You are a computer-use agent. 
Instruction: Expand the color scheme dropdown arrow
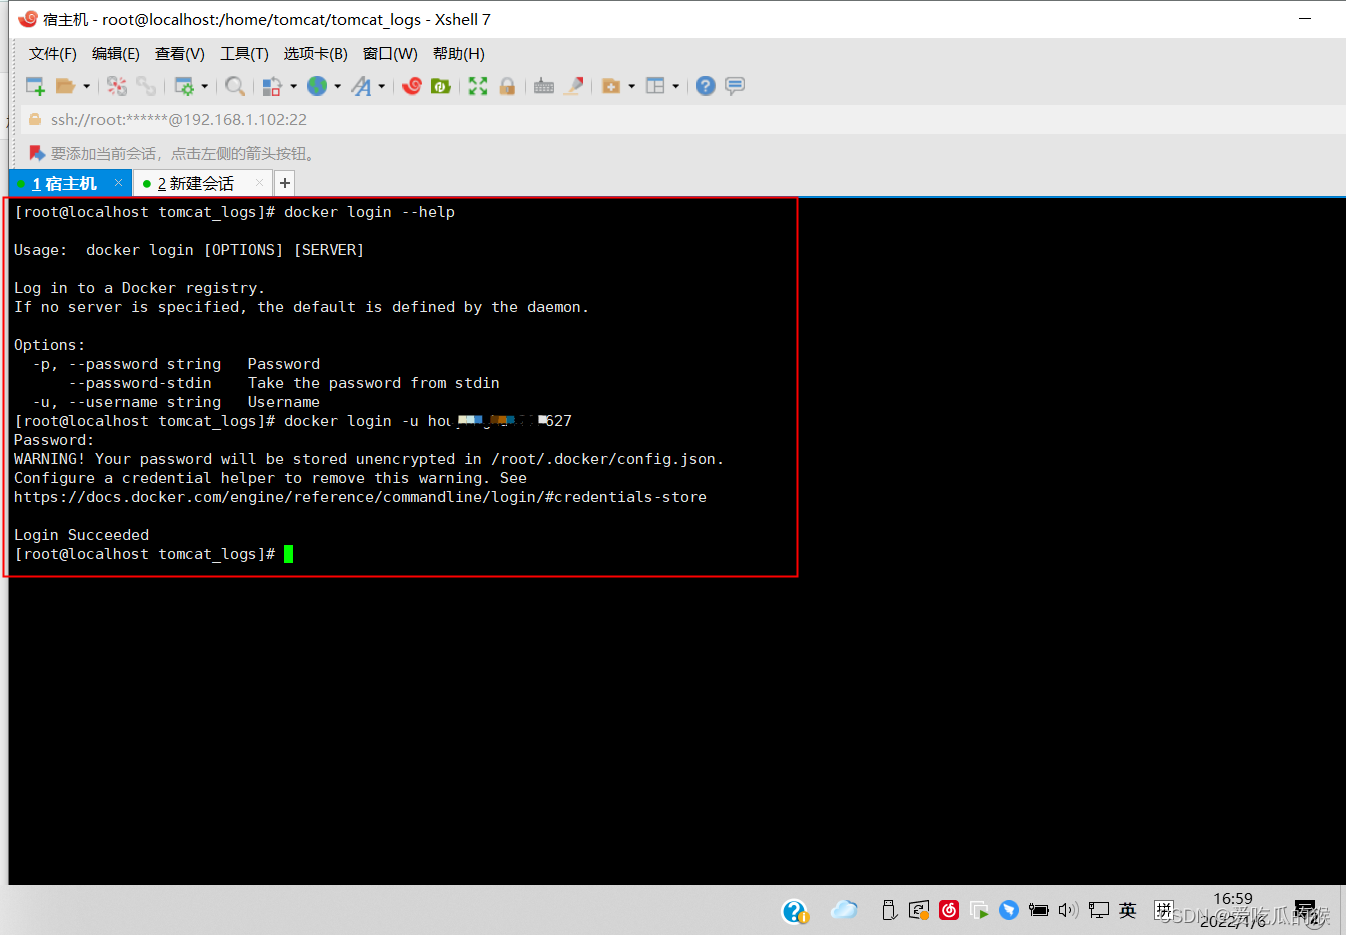[x=293, y=86]
